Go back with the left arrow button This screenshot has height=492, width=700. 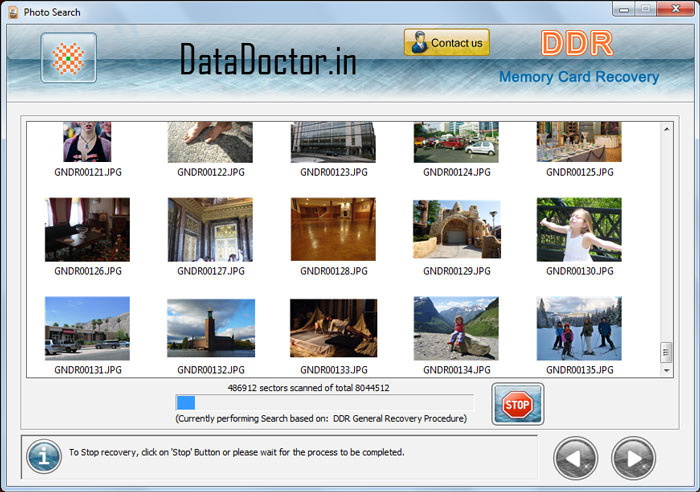575,459
